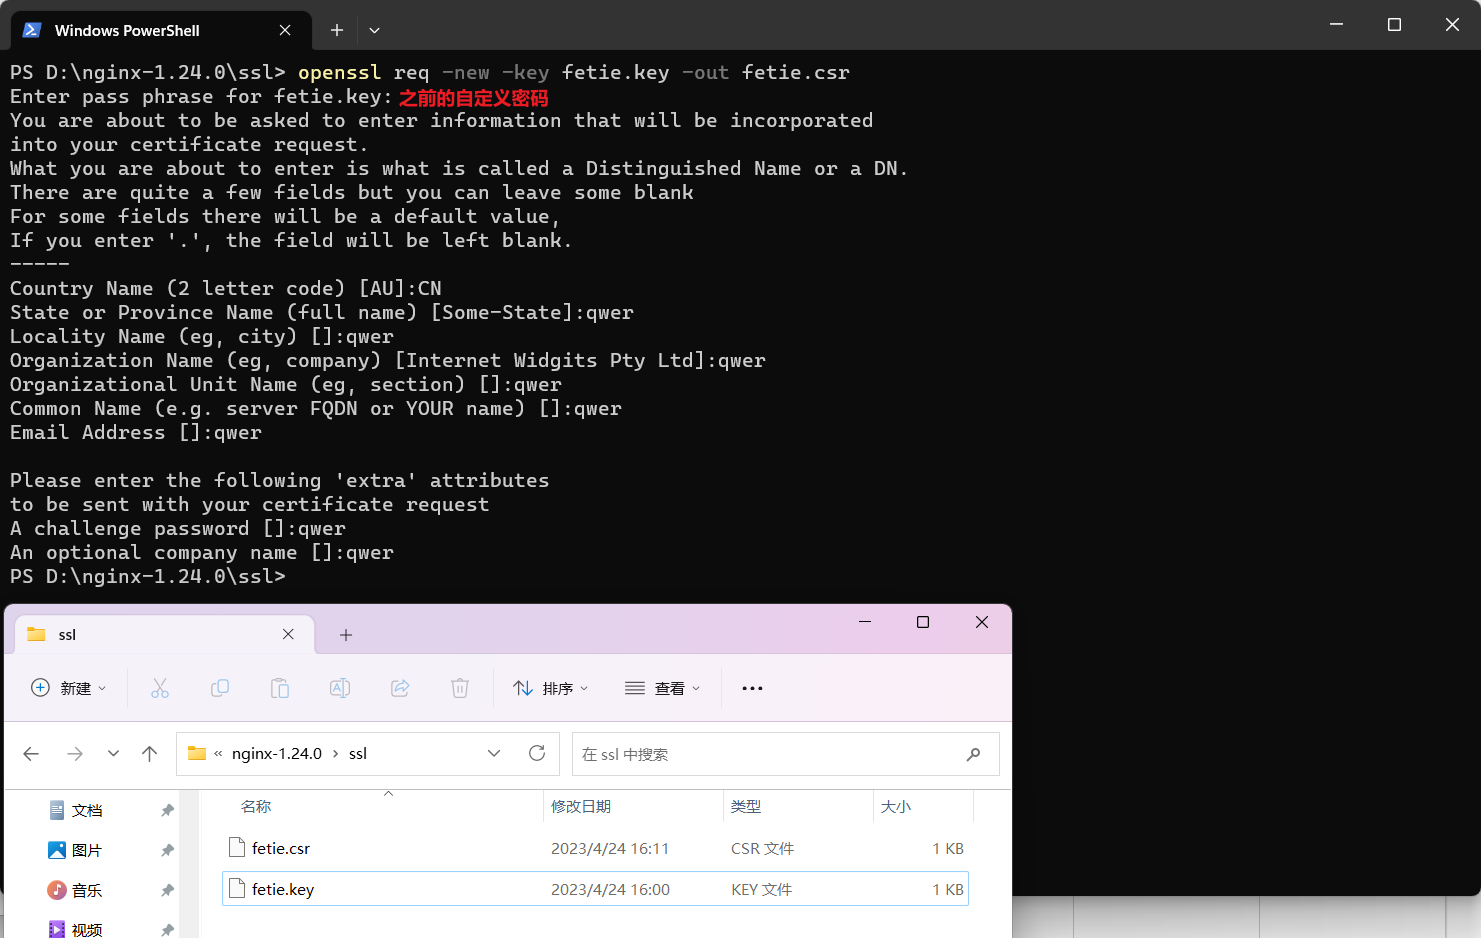Click the Delete trash icon
Image resolution: width=1481 pixels, height=938 pixels.
460,688
